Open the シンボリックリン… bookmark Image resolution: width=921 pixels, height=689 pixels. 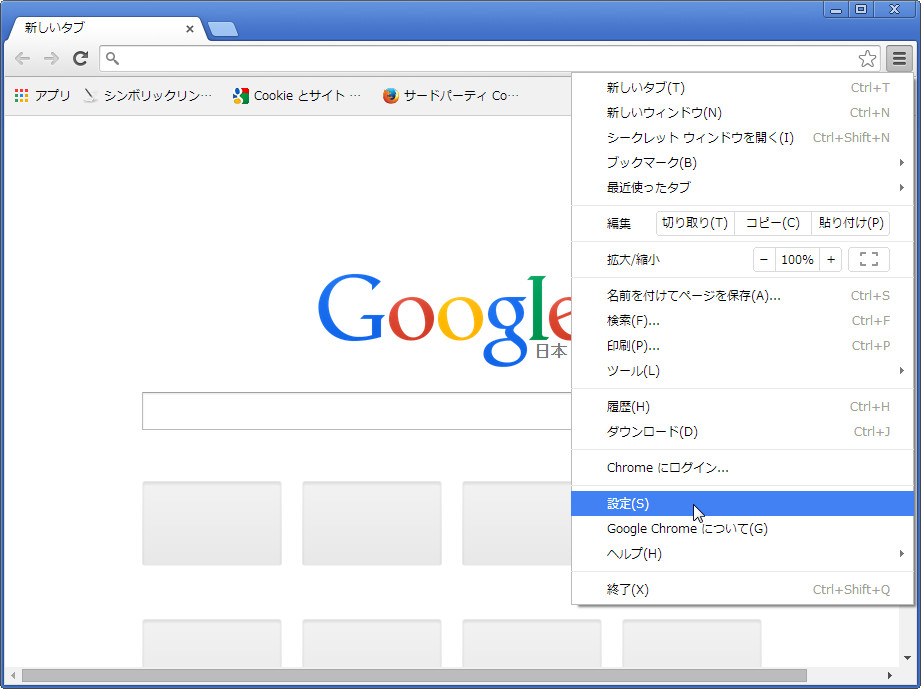pyautogui.click(x=147, y=95)
